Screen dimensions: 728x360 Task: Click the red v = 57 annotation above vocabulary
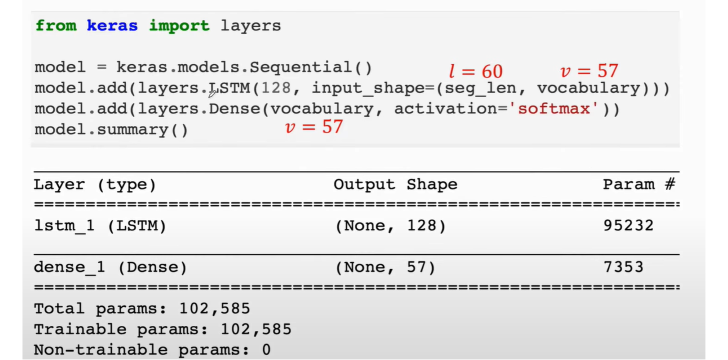tap(589, 71)
